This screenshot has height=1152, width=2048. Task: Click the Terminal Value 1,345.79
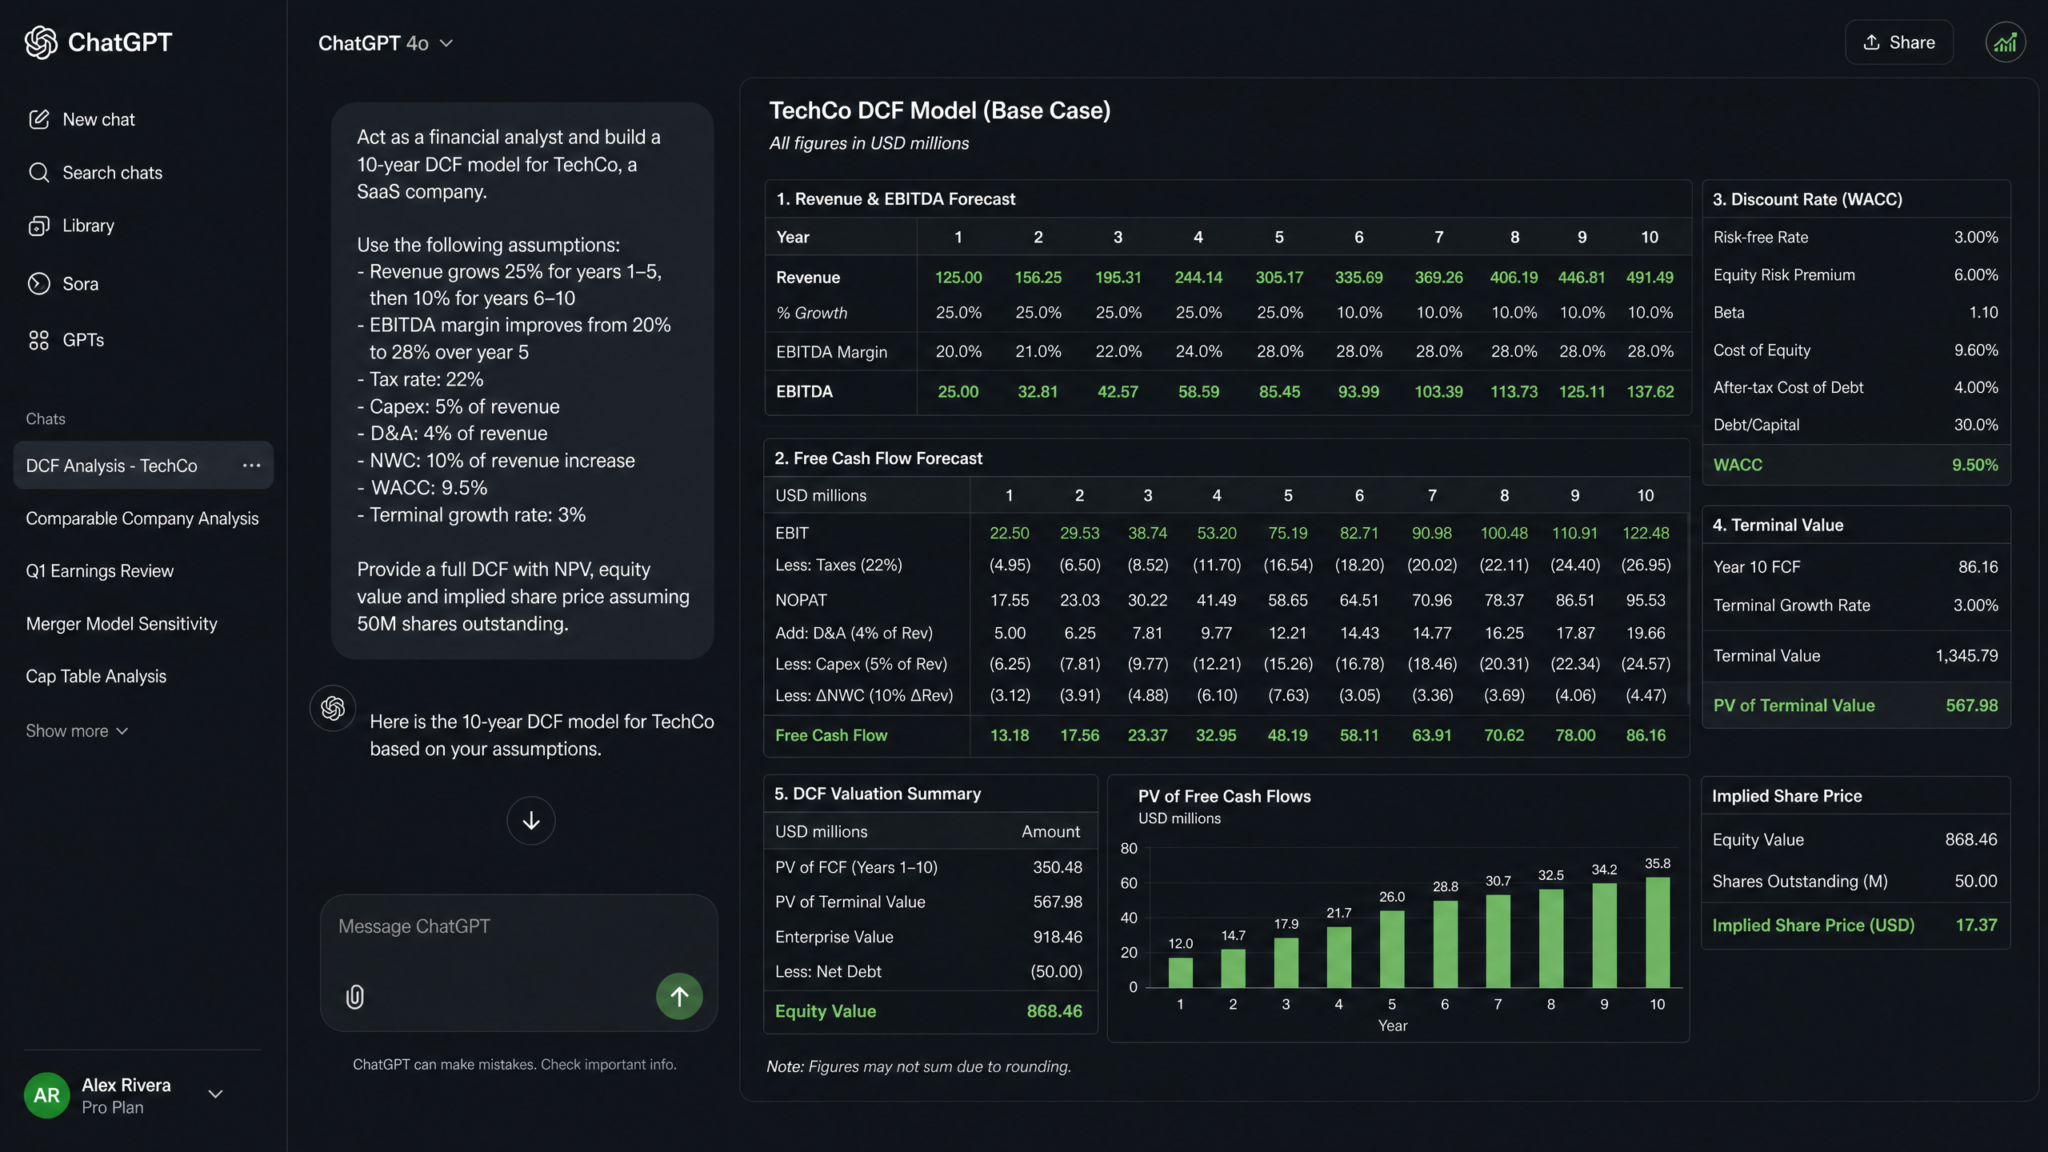point(1967,656)
